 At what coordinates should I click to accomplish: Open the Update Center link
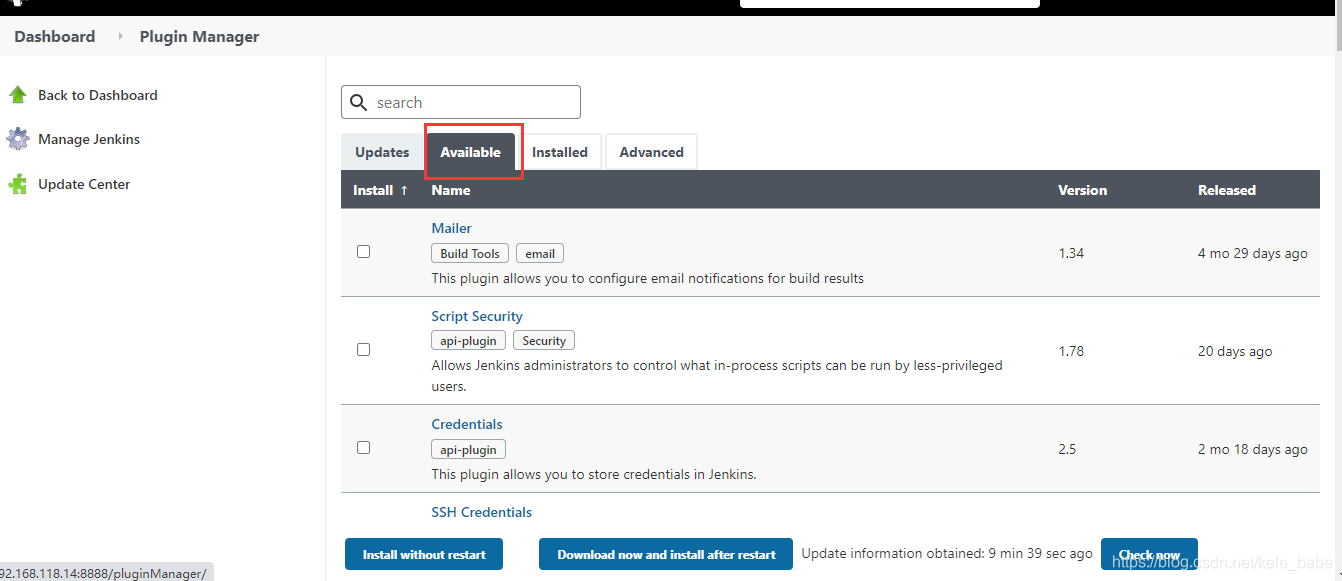(84, 184)
